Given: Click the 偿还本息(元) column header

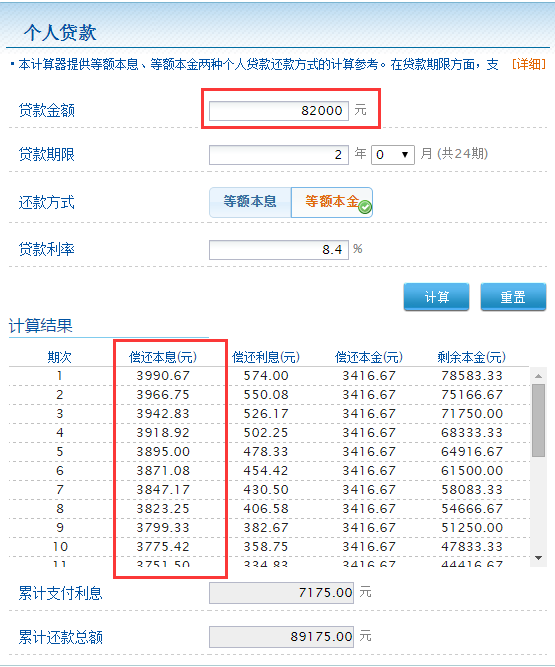Looking at the screenshot, I should (163, 357).
